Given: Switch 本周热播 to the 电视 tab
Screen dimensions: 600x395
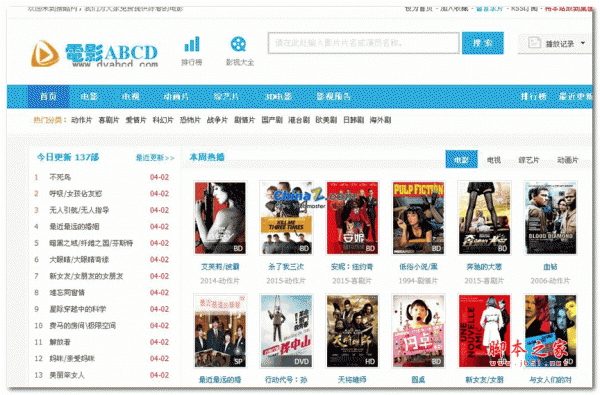Looking at the screenshot, I should (x=494, y=160).
